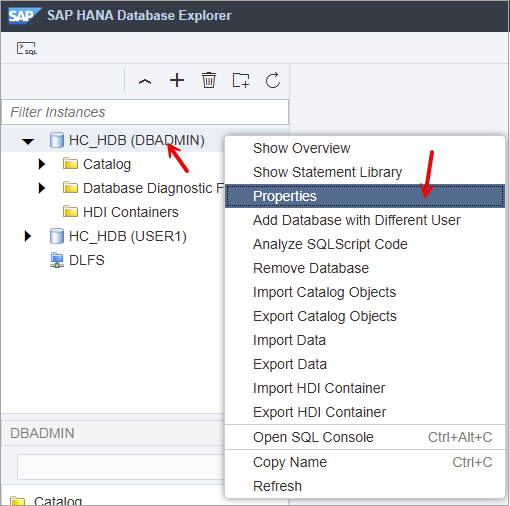Choose Copy Name from context menu
510x506 pixels.
point(365,462)
